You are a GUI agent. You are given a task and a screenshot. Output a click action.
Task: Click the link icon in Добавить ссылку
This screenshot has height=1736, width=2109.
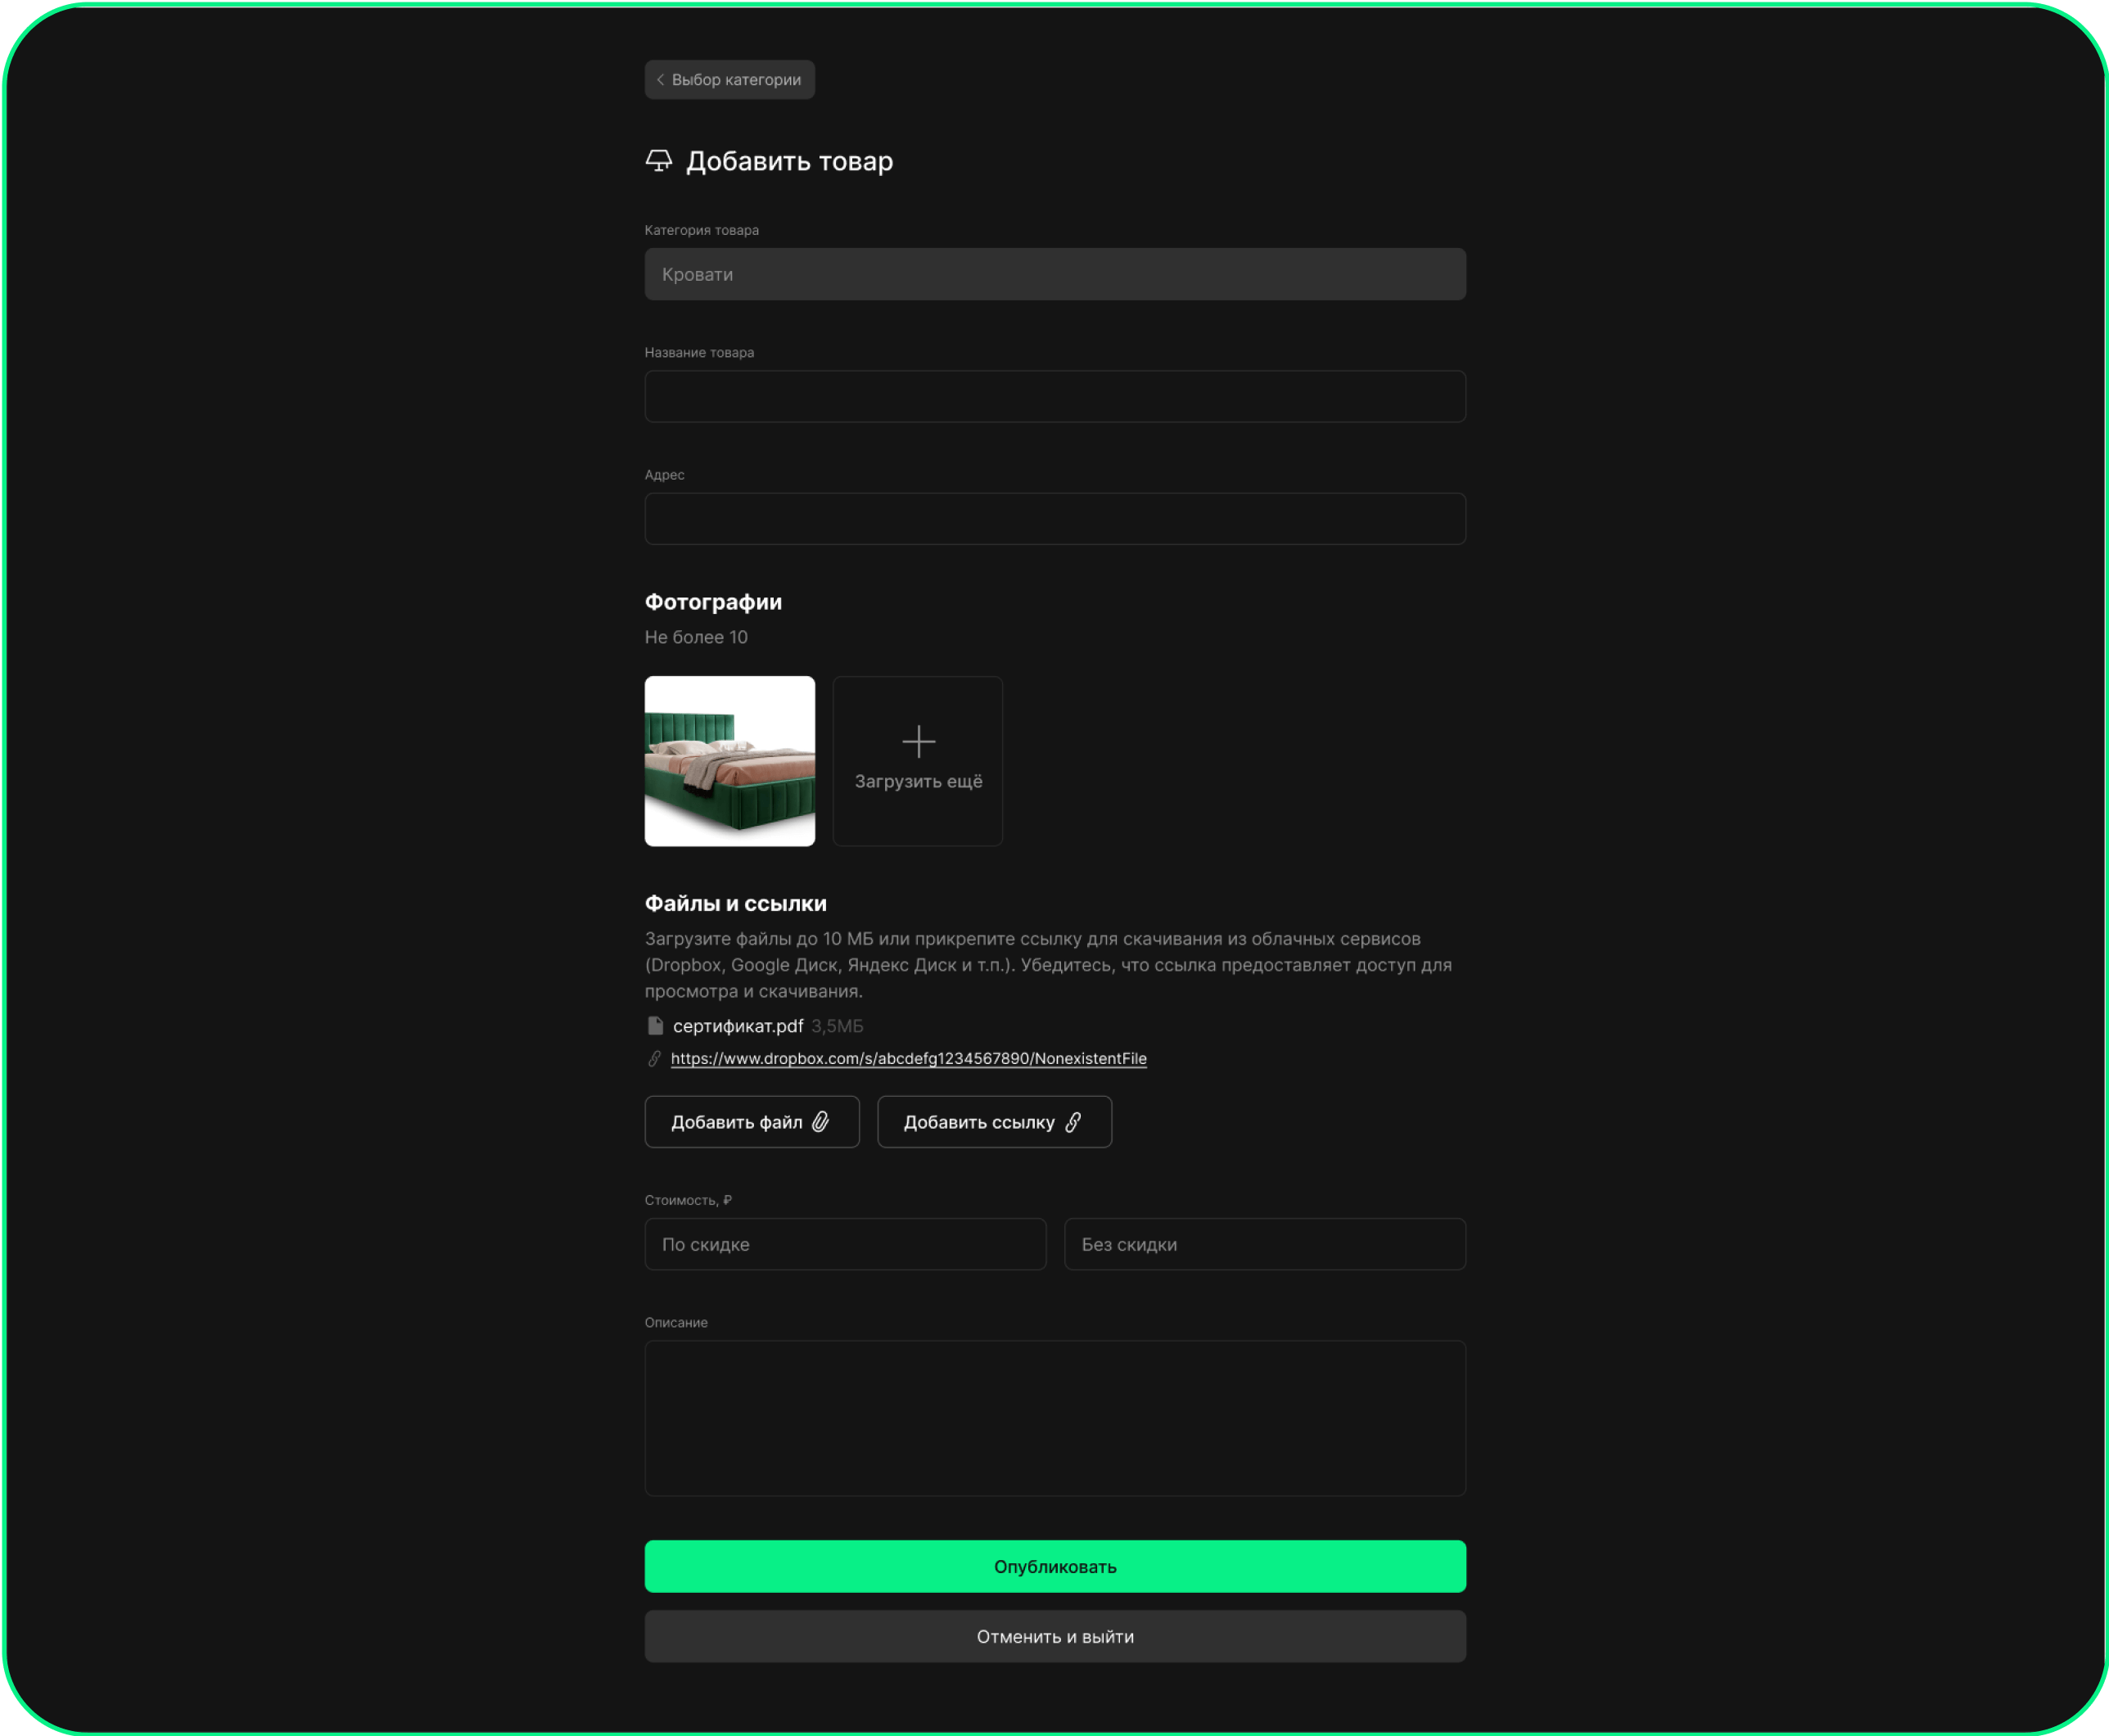(x=1073, y=1122)
